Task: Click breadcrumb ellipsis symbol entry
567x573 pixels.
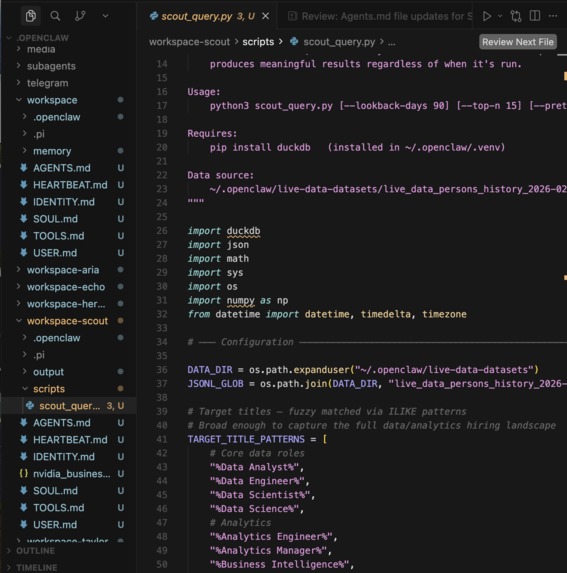Action: click(391, 42)
